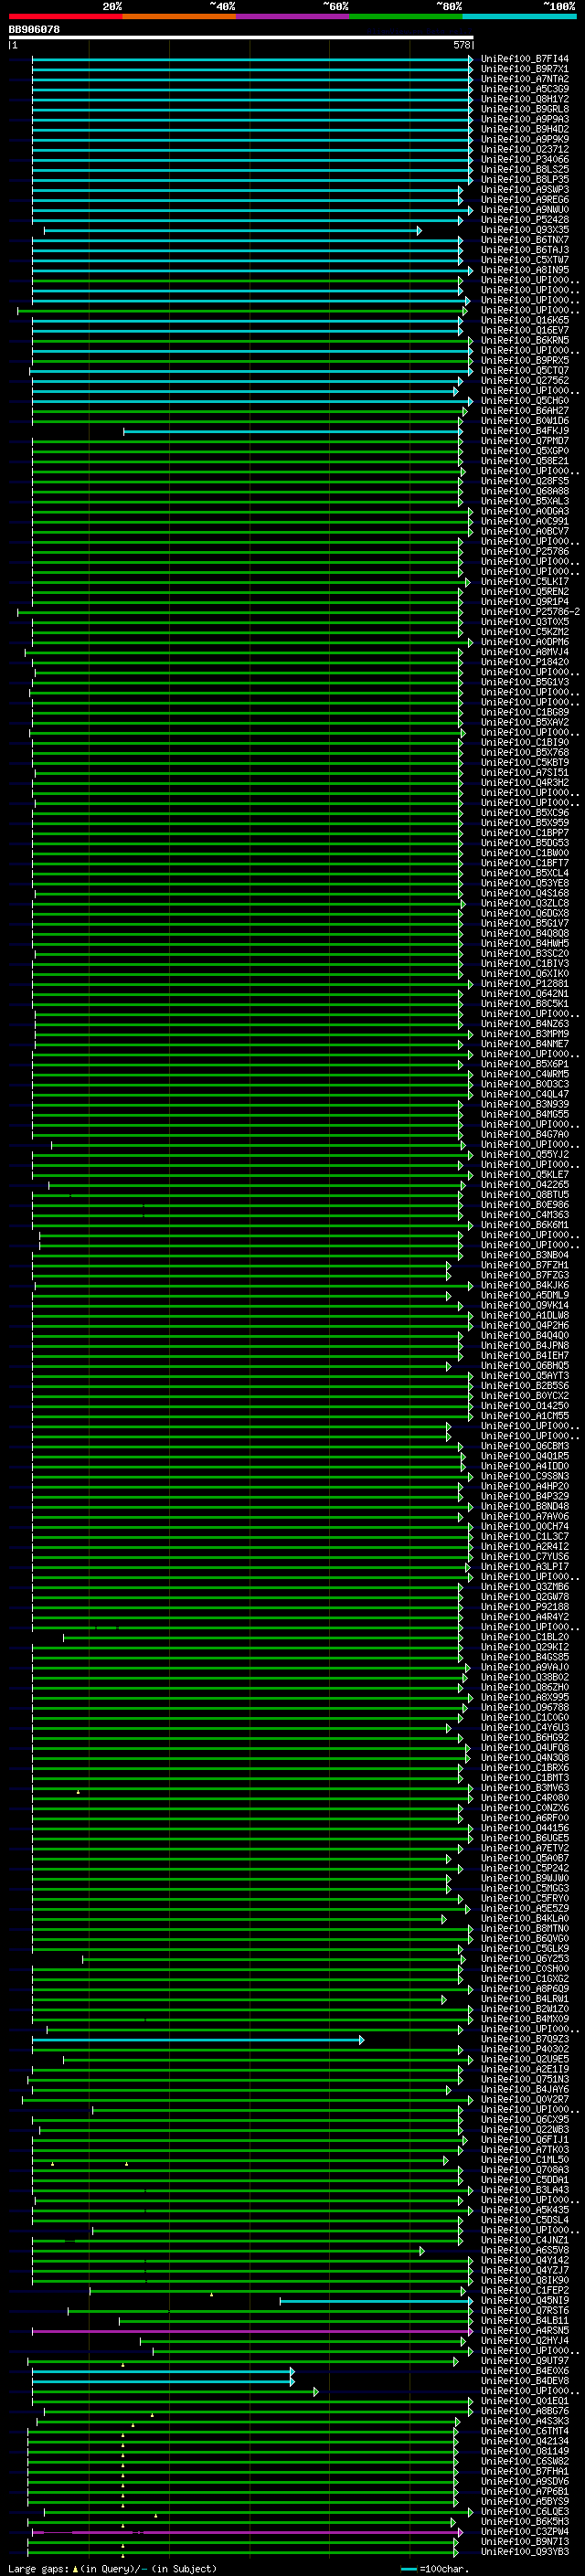Screen dimensions: 585x2576
Task: Select label UniRef100_A9NWU0
Action: pos(524,210)
